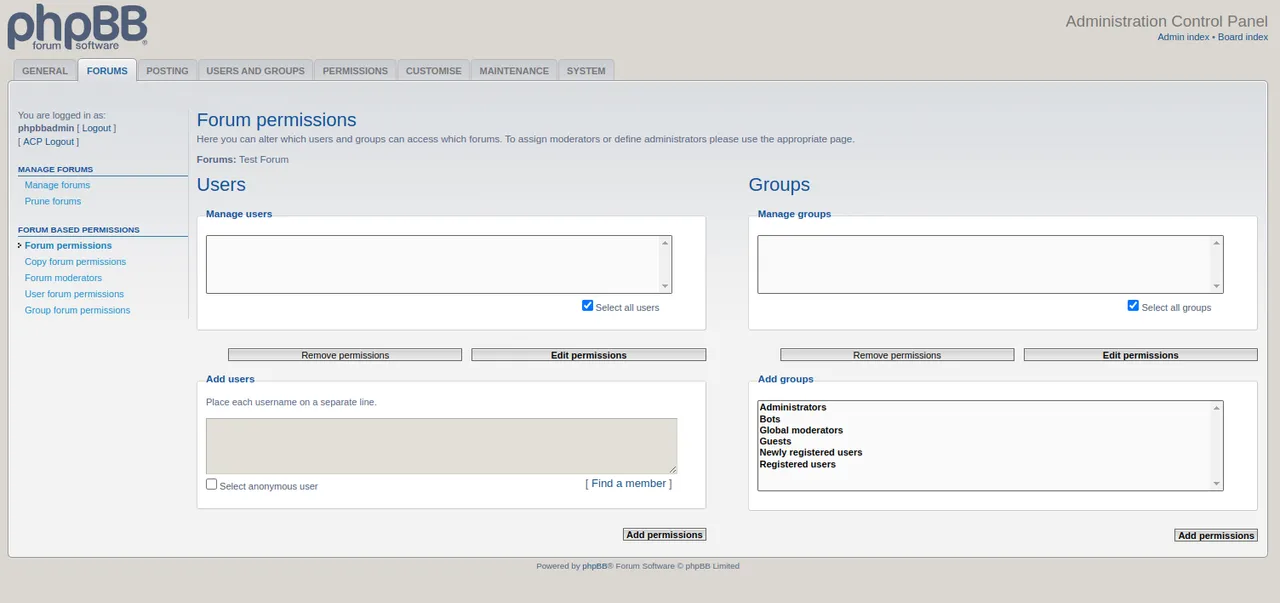The width and height of the screenshot is (1280, 603).
Task: Open the Permissions tab
Action: [x=355, y=71]
